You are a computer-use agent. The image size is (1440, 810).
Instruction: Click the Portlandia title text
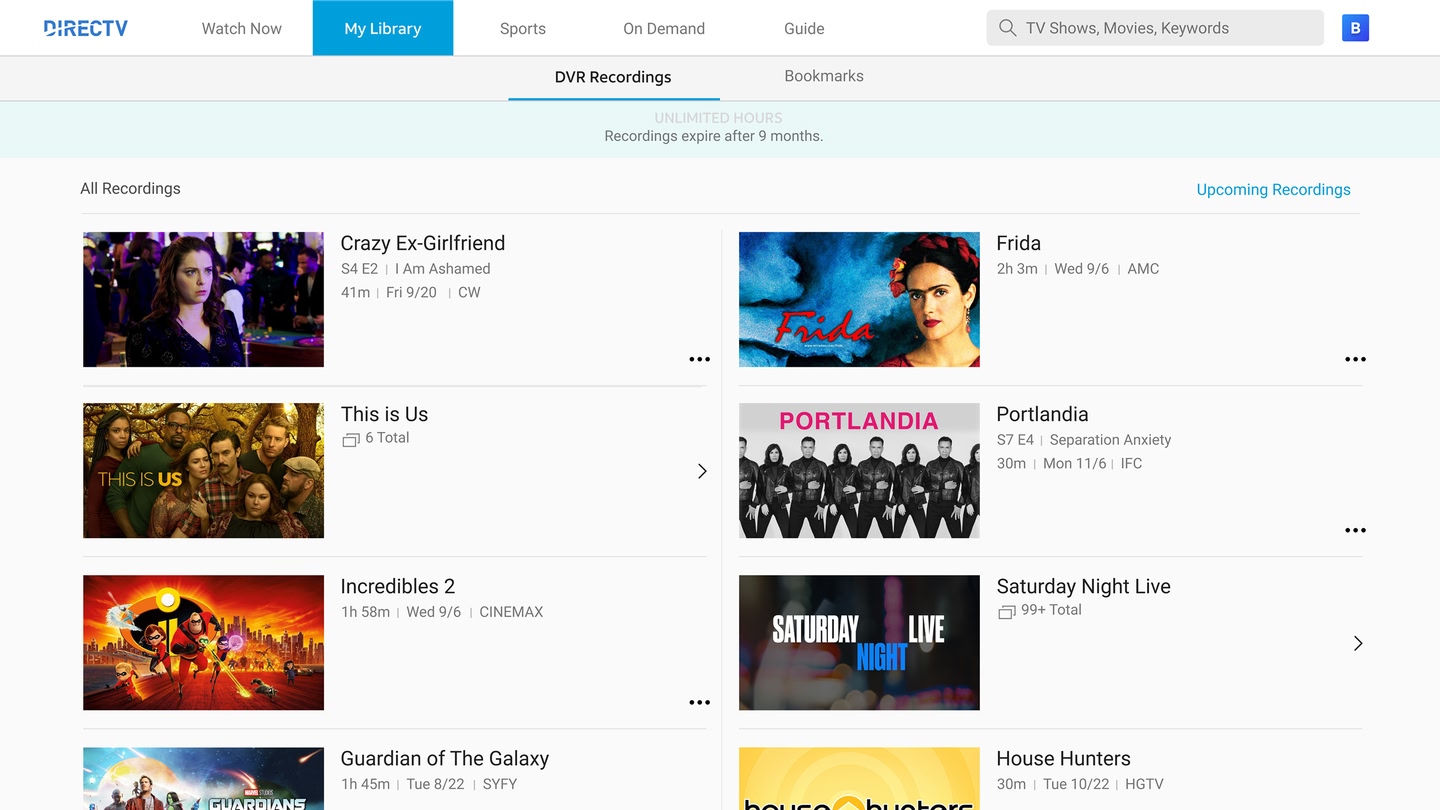[x=1042, y=414]
